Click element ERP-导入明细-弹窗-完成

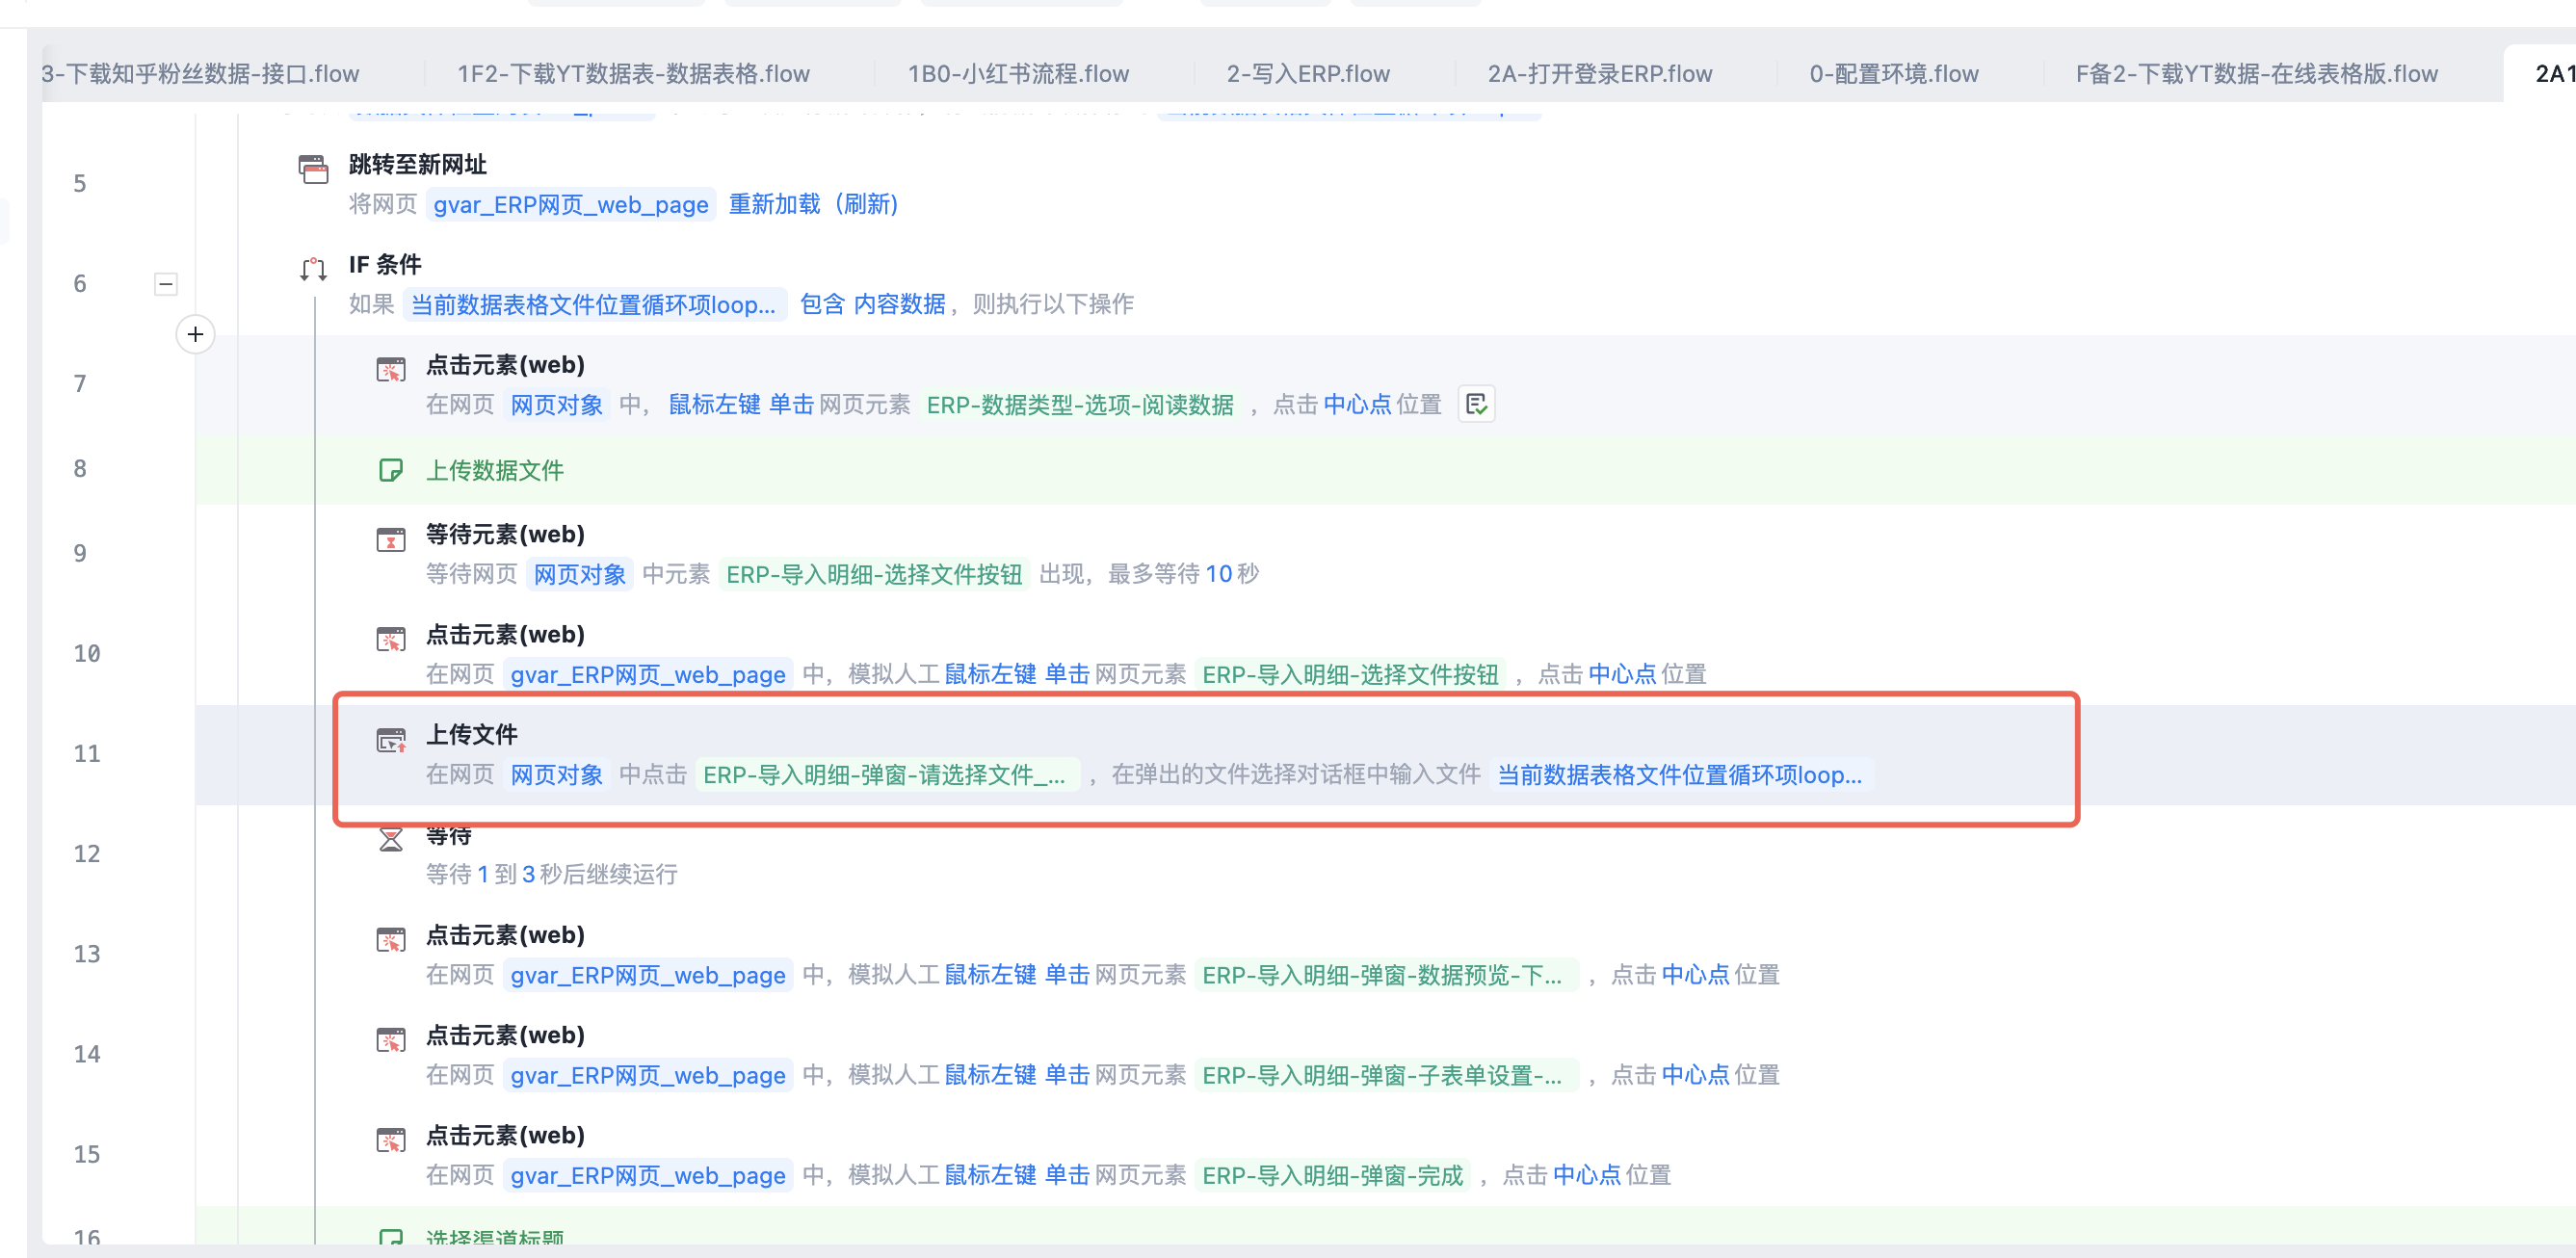pos(1333,1175)
